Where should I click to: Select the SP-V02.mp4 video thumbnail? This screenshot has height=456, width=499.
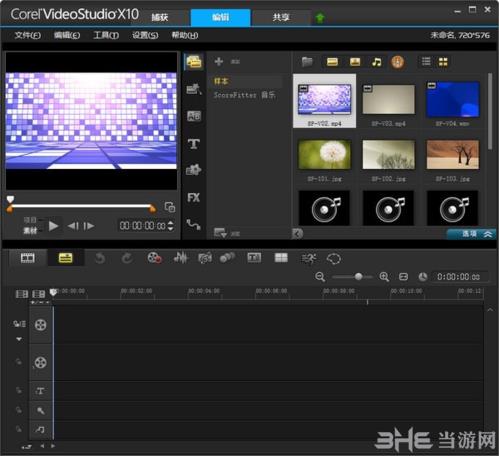click(324, 101)
